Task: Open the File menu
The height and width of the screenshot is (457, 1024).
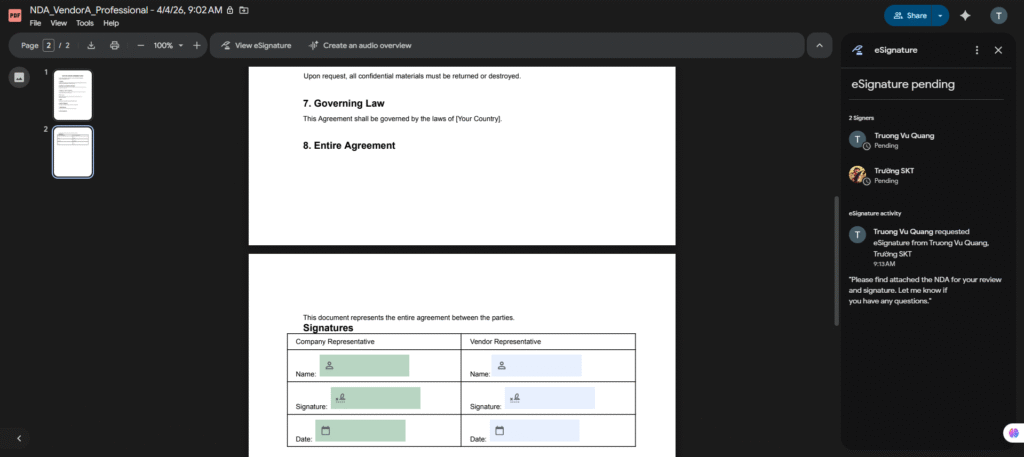Action: [35, 23]
